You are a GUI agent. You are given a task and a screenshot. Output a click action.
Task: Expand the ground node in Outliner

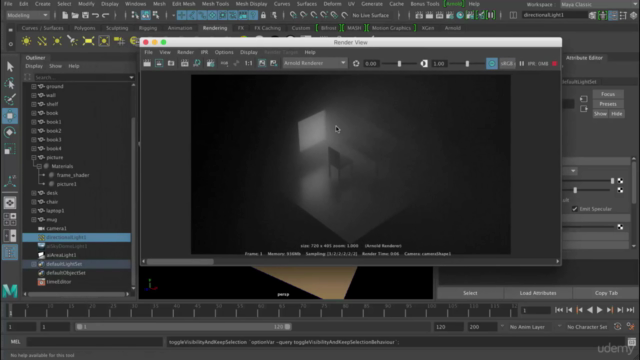click(x=34, y=87)
